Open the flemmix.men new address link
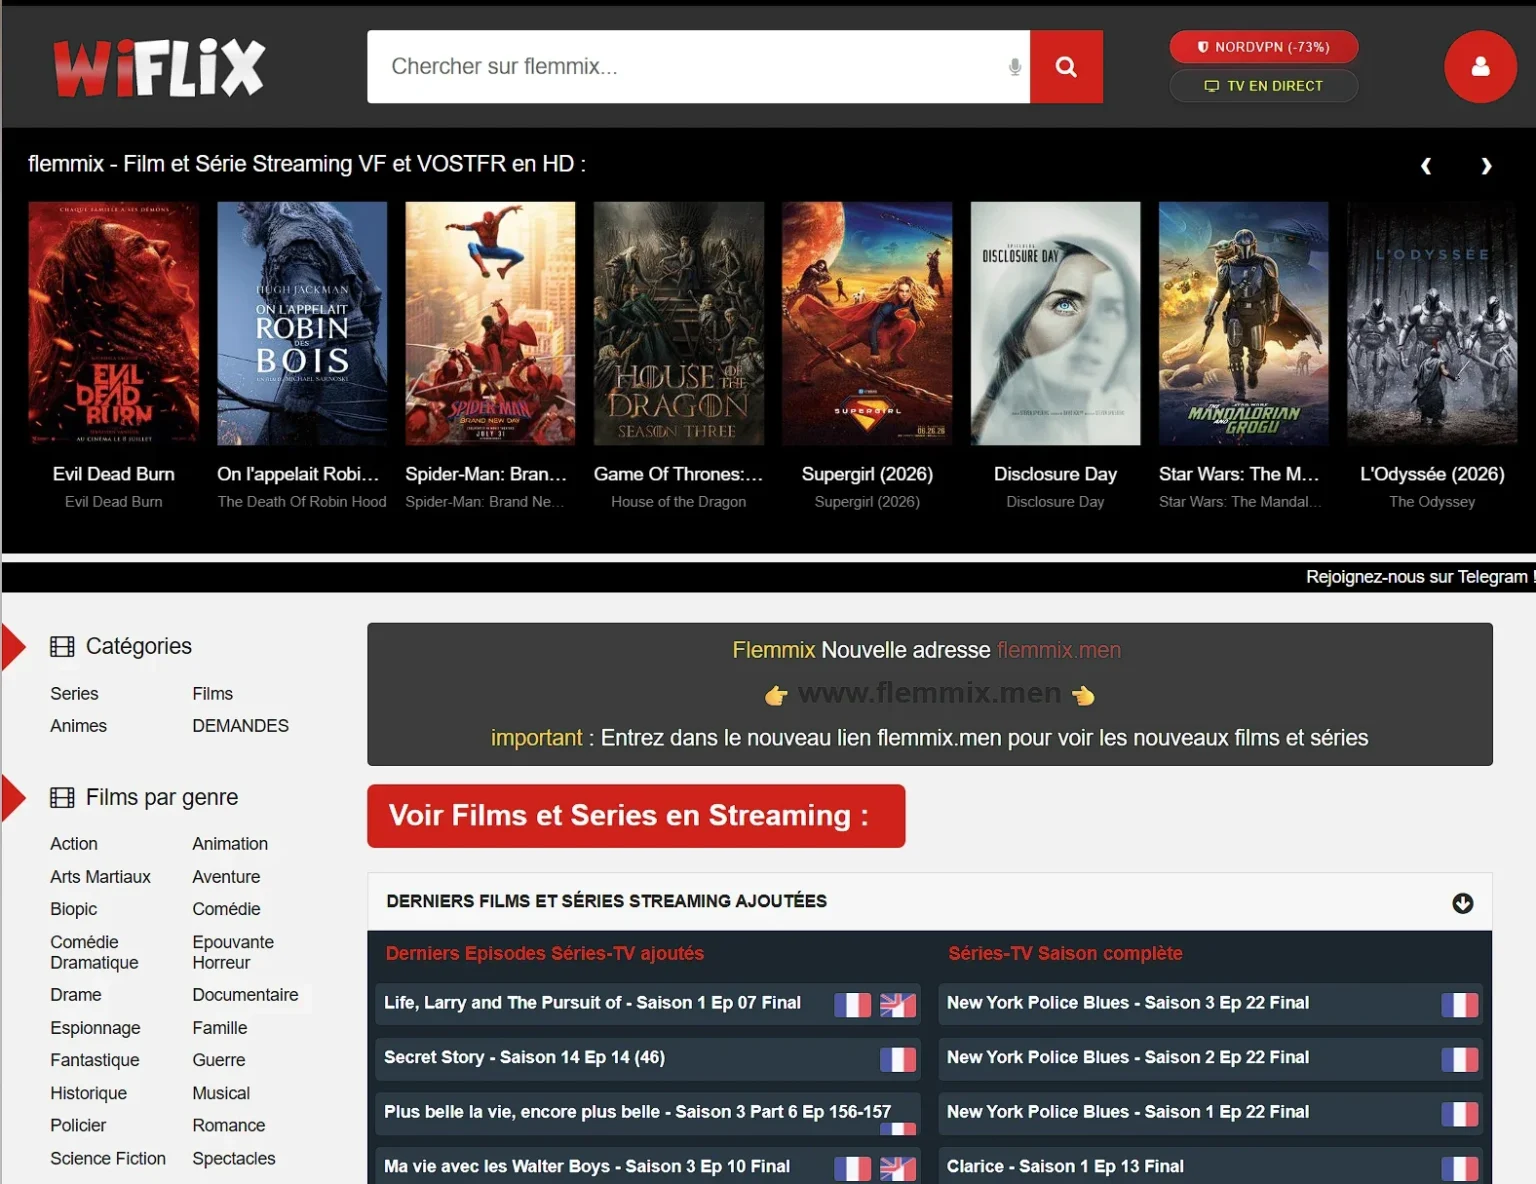Image resolution: width=1536 pixels, height=1184 pixels. point(1058,651)
